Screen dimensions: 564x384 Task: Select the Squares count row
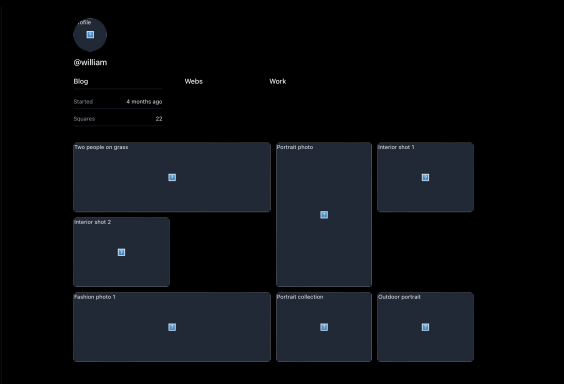(x=118, y=119)
